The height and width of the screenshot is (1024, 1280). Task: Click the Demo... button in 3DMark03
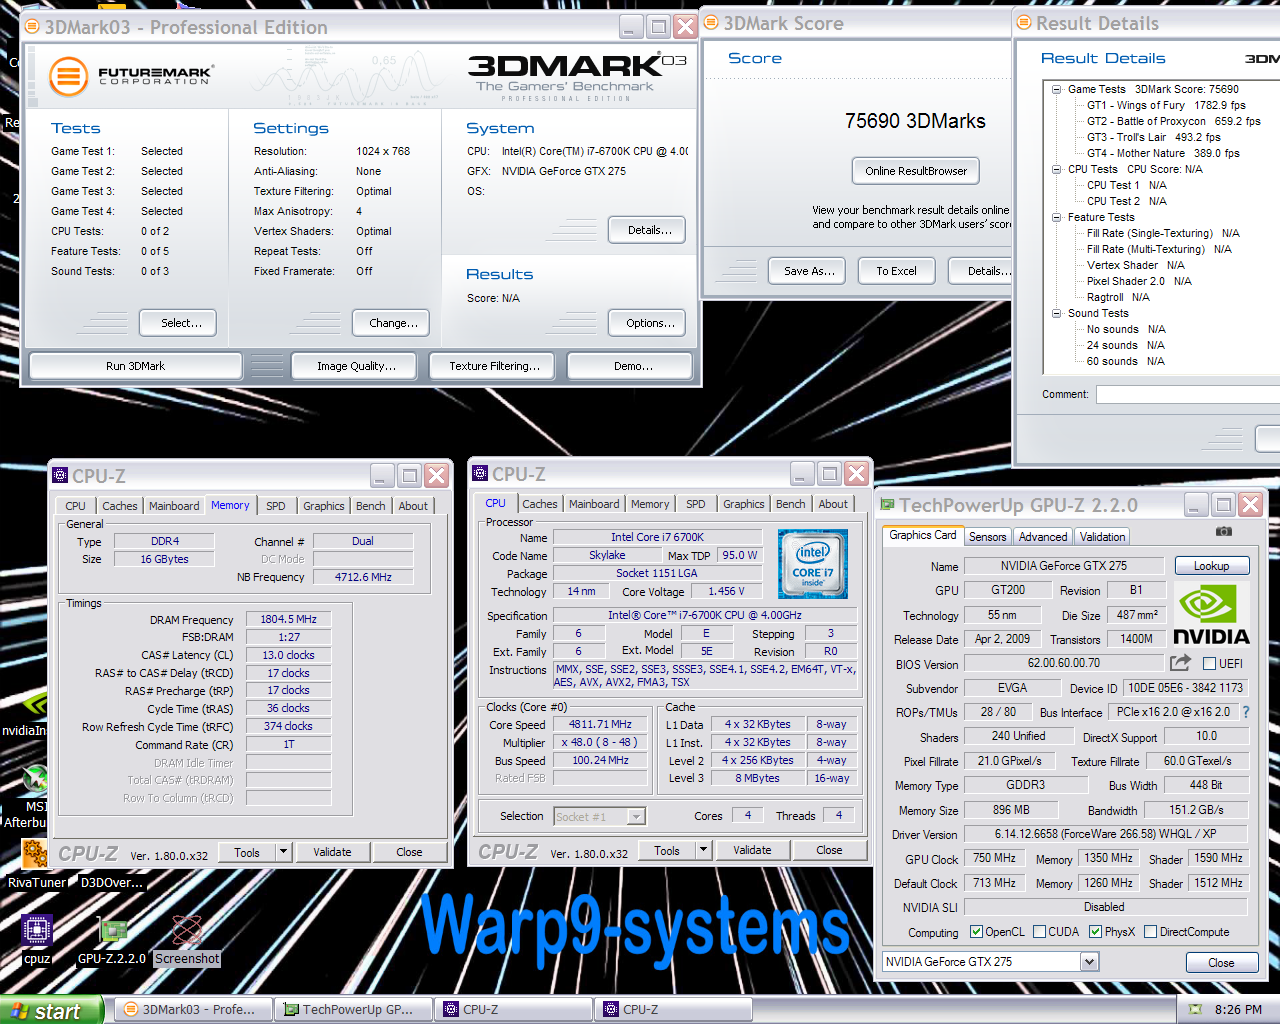[632, 366]
